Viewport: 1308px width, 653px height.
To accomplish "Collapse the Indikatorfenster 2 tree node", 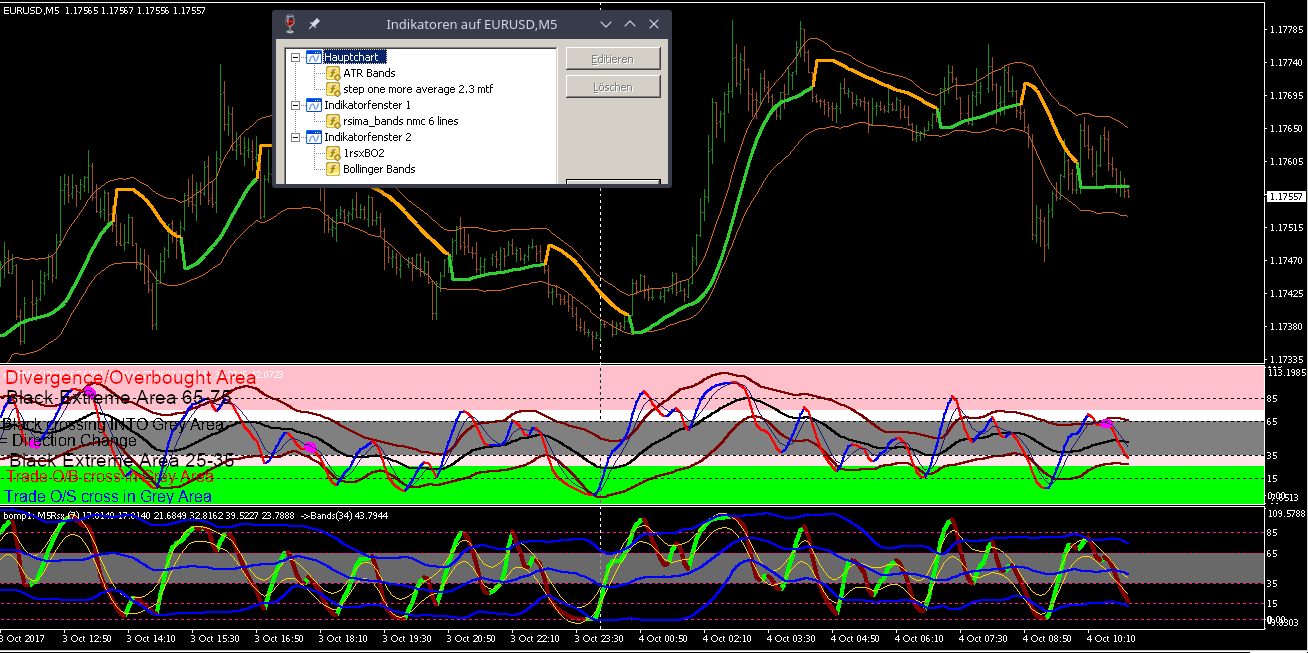I will point(295,137).
